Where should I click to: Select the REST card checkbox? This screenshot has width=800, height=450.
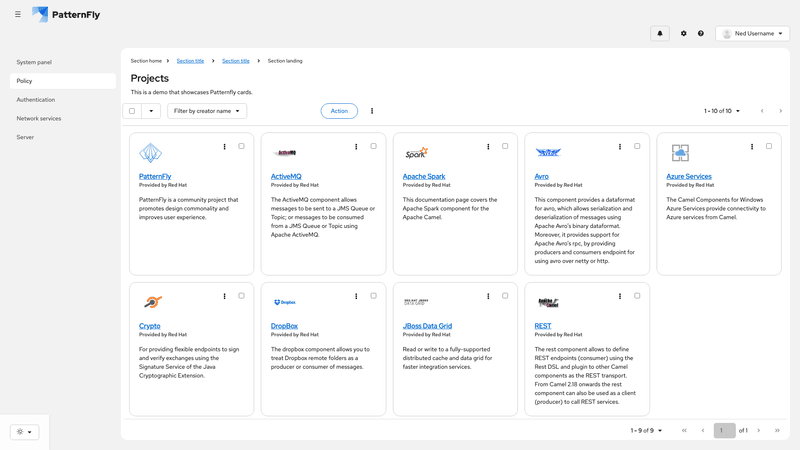pos(637,295)
